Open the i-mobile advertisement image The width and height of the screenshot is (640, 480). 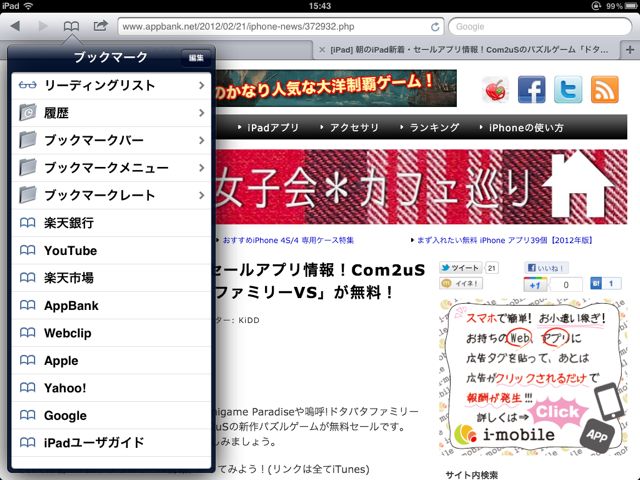[x=533, y=376]
